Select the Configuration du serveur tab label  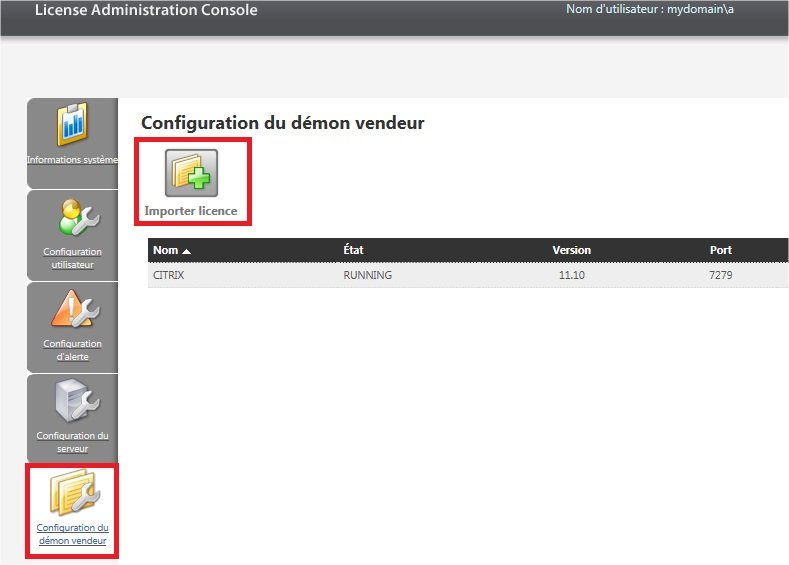click(x=72, y=442)
